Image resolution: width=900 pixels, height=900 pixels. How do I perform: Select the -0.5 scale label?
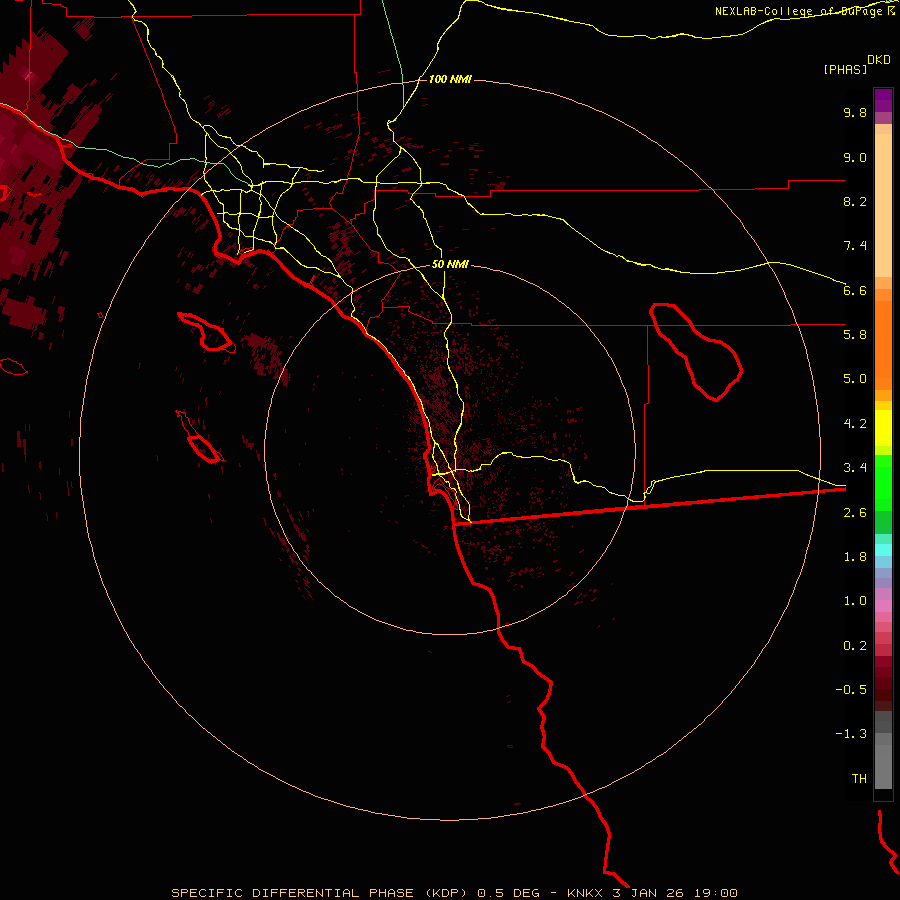[851, 690]
